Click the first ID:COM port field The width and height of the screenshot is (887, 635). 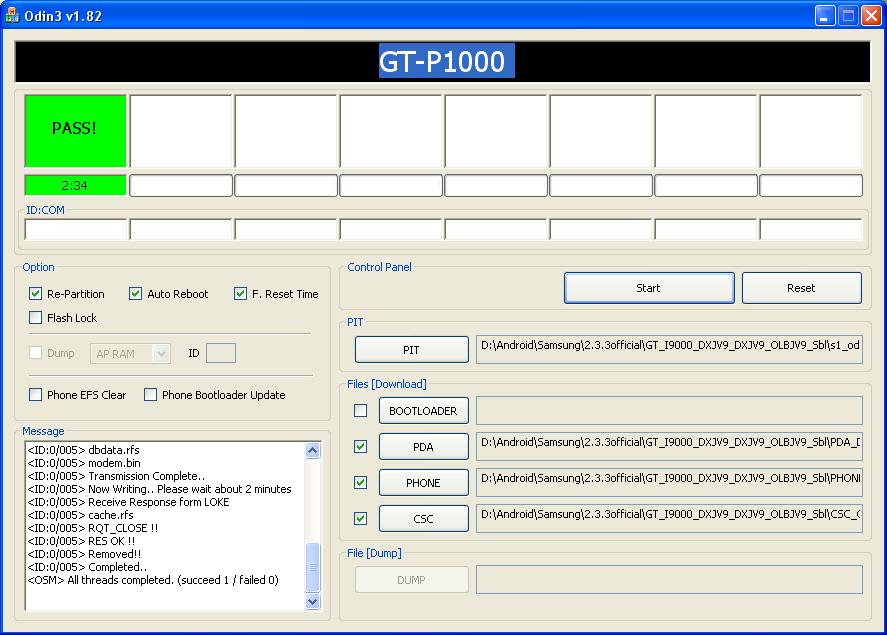(x=76, y=230)
